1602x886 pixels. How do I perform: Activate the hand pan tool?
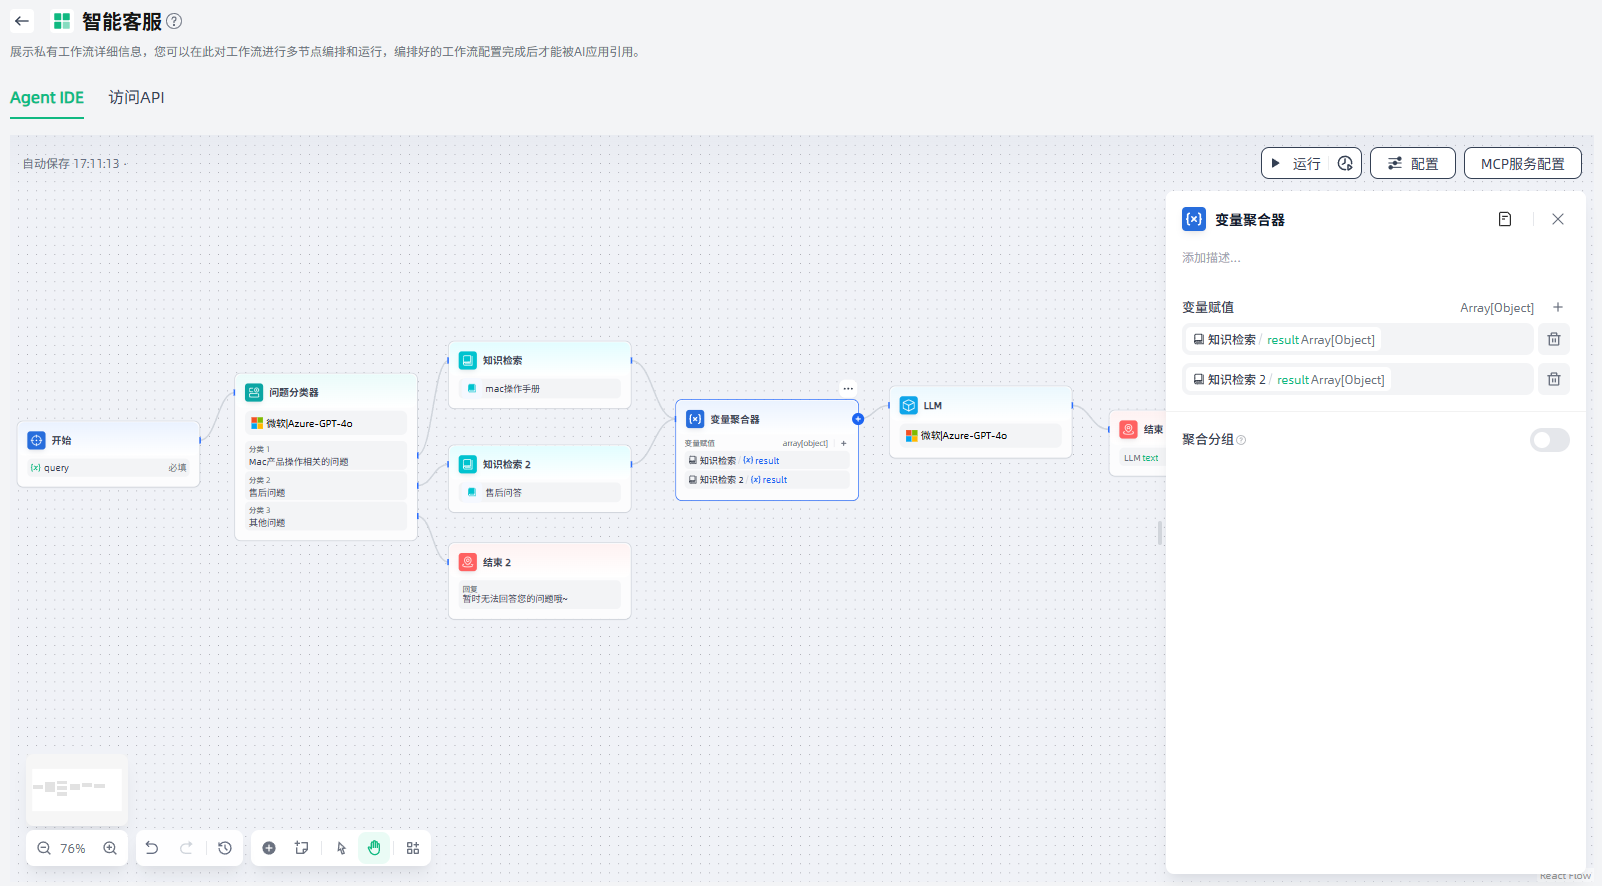374,848
